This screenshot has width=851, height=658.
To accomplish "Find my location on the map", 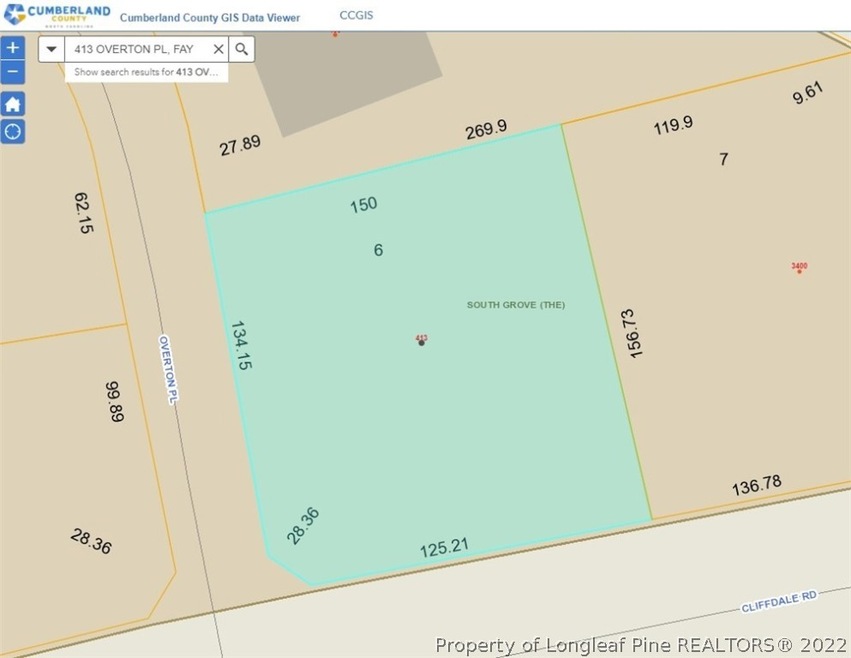I will 13,131.
